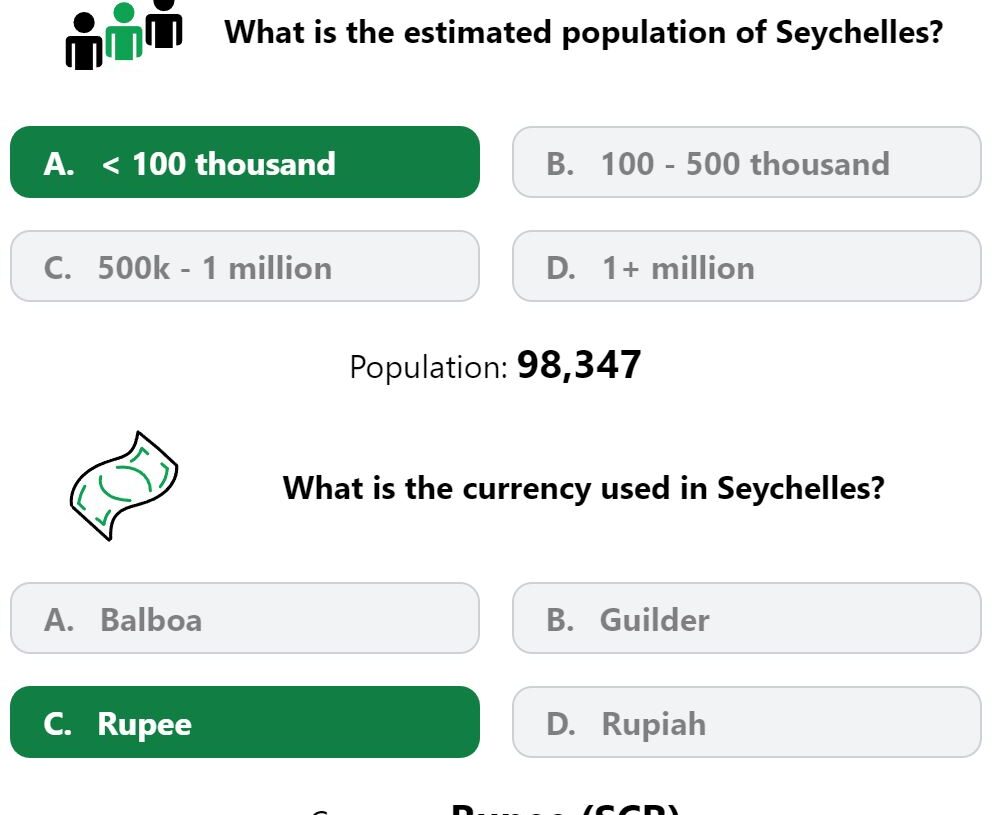Screen dimensions: 1006x815
Task: Select answer A, less than 100 thousand
Action: (x=245, y=162)
